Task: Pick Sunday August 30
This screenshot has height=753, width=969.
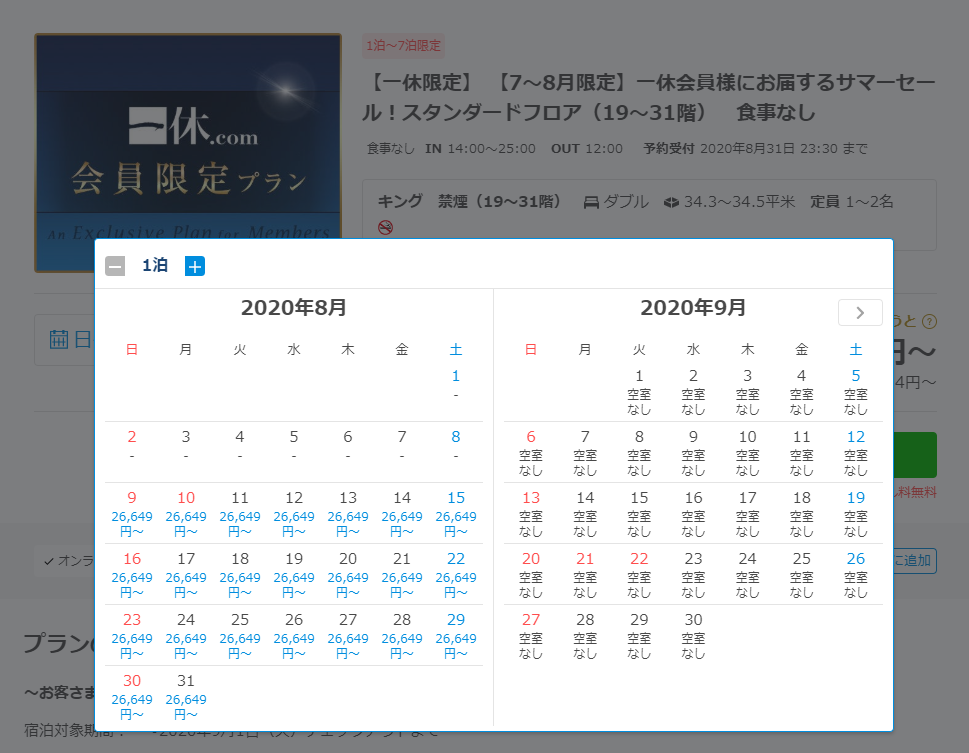Action: coord(132,697)
